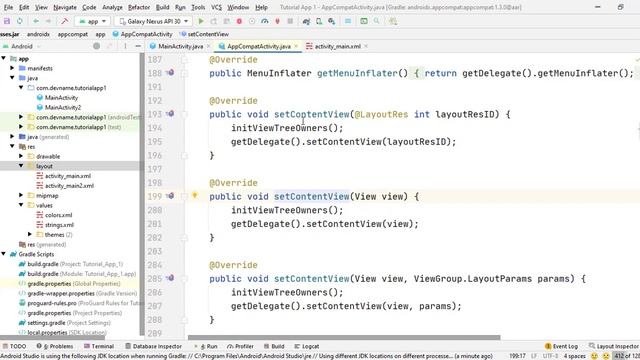Click the Select Opened File target icon
This screenshot has height=360, width=640.
coord(96,46)
